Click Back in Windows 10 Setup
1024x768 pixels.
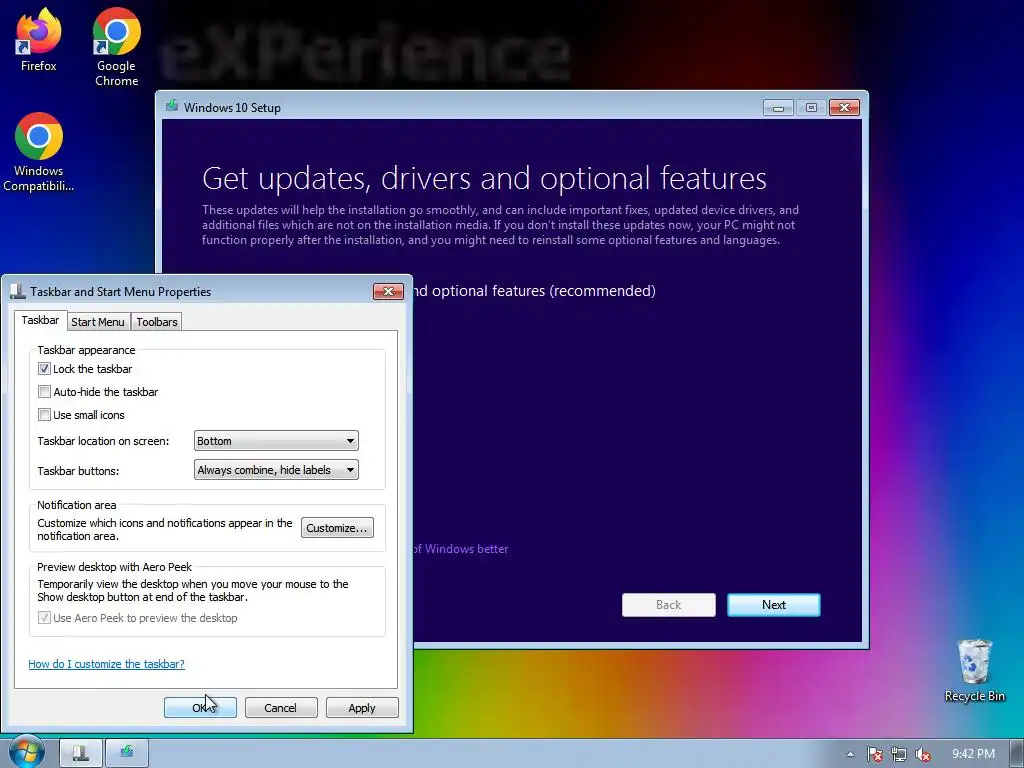669,605
